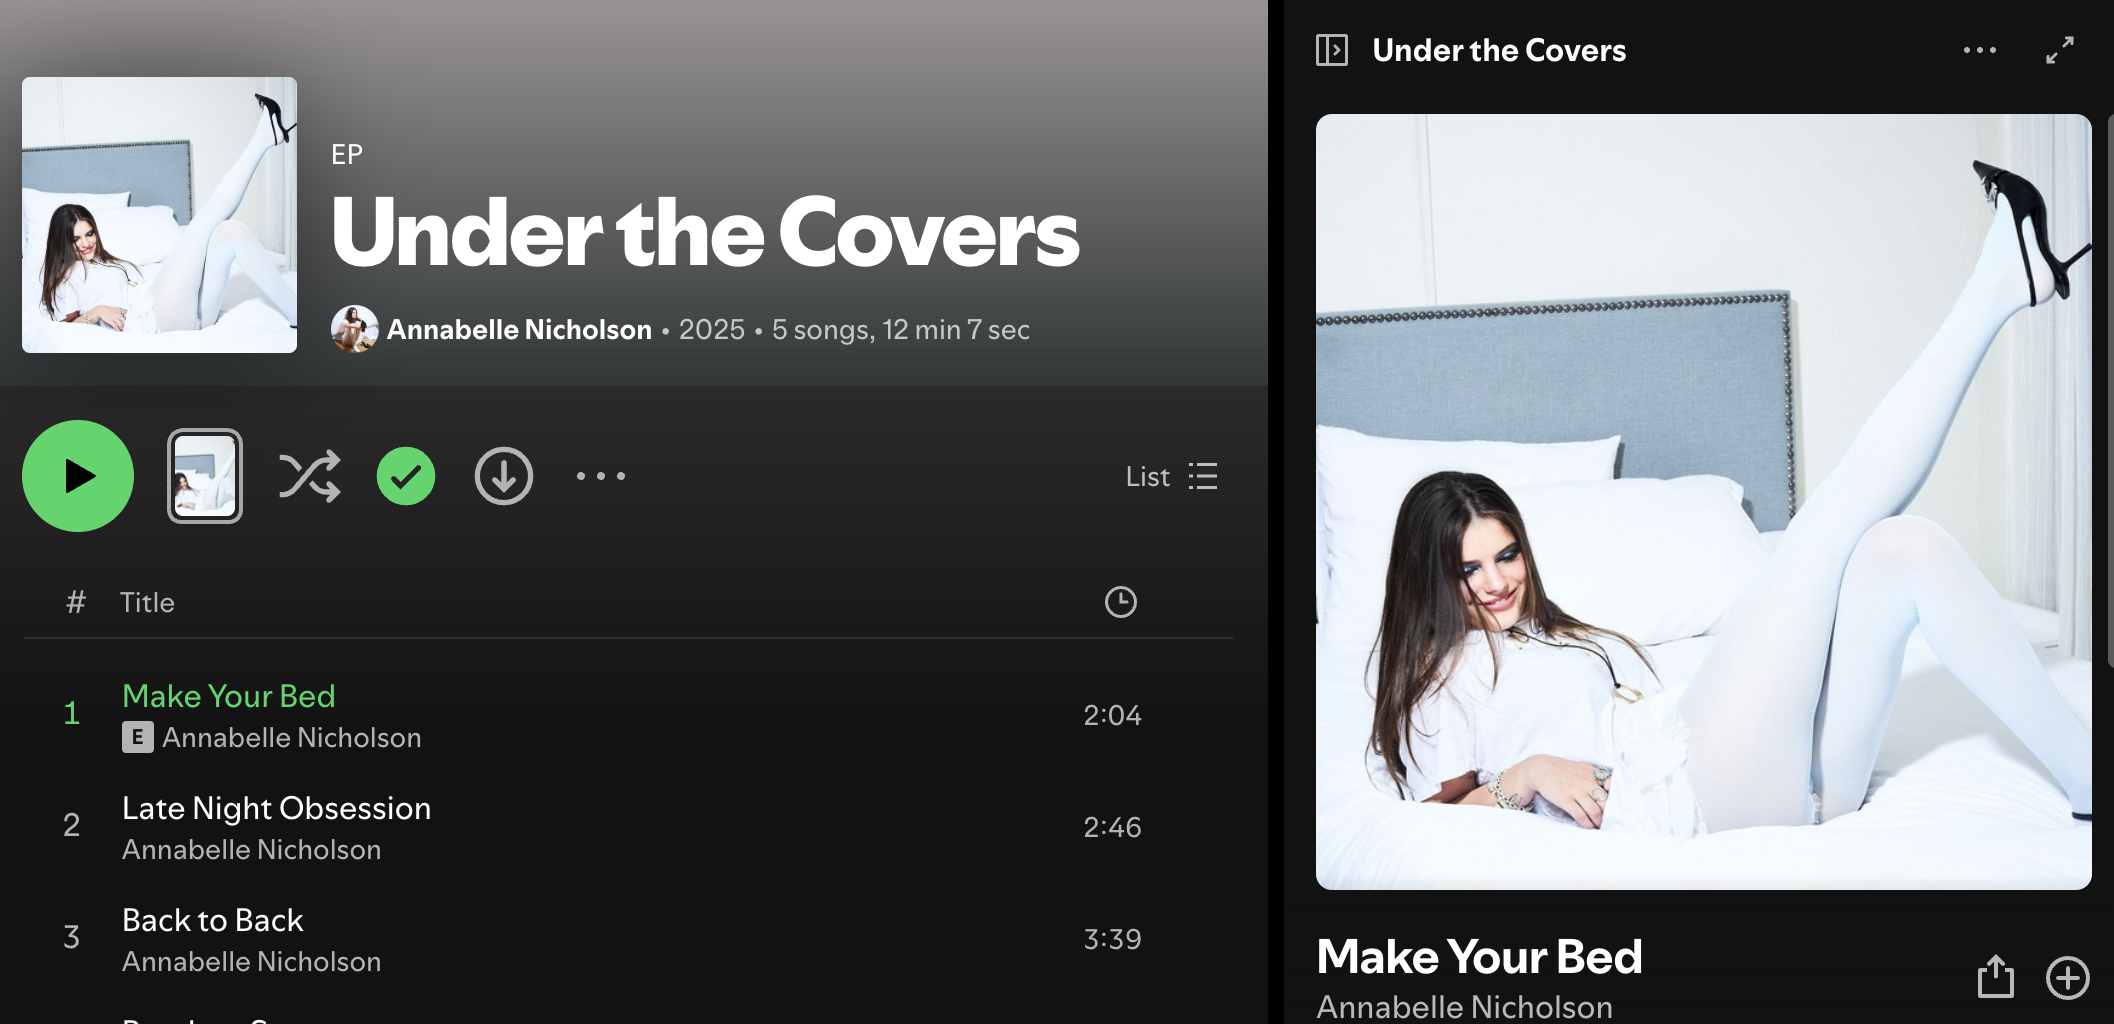Share Make Your Bed using share icon

click(1996, 976)
